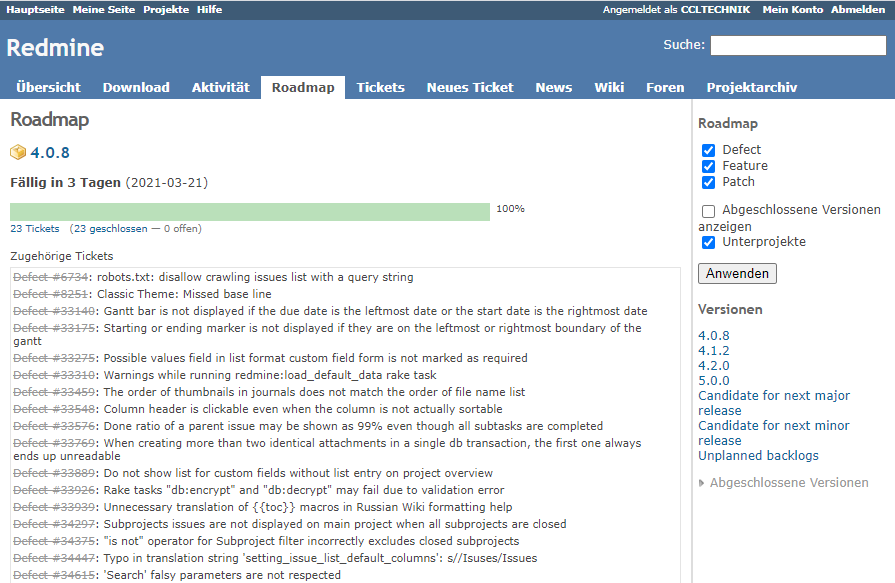Disable the Unterprojekte checkbox
Viewport: 895px width, 583px height.
click(709, 242)
